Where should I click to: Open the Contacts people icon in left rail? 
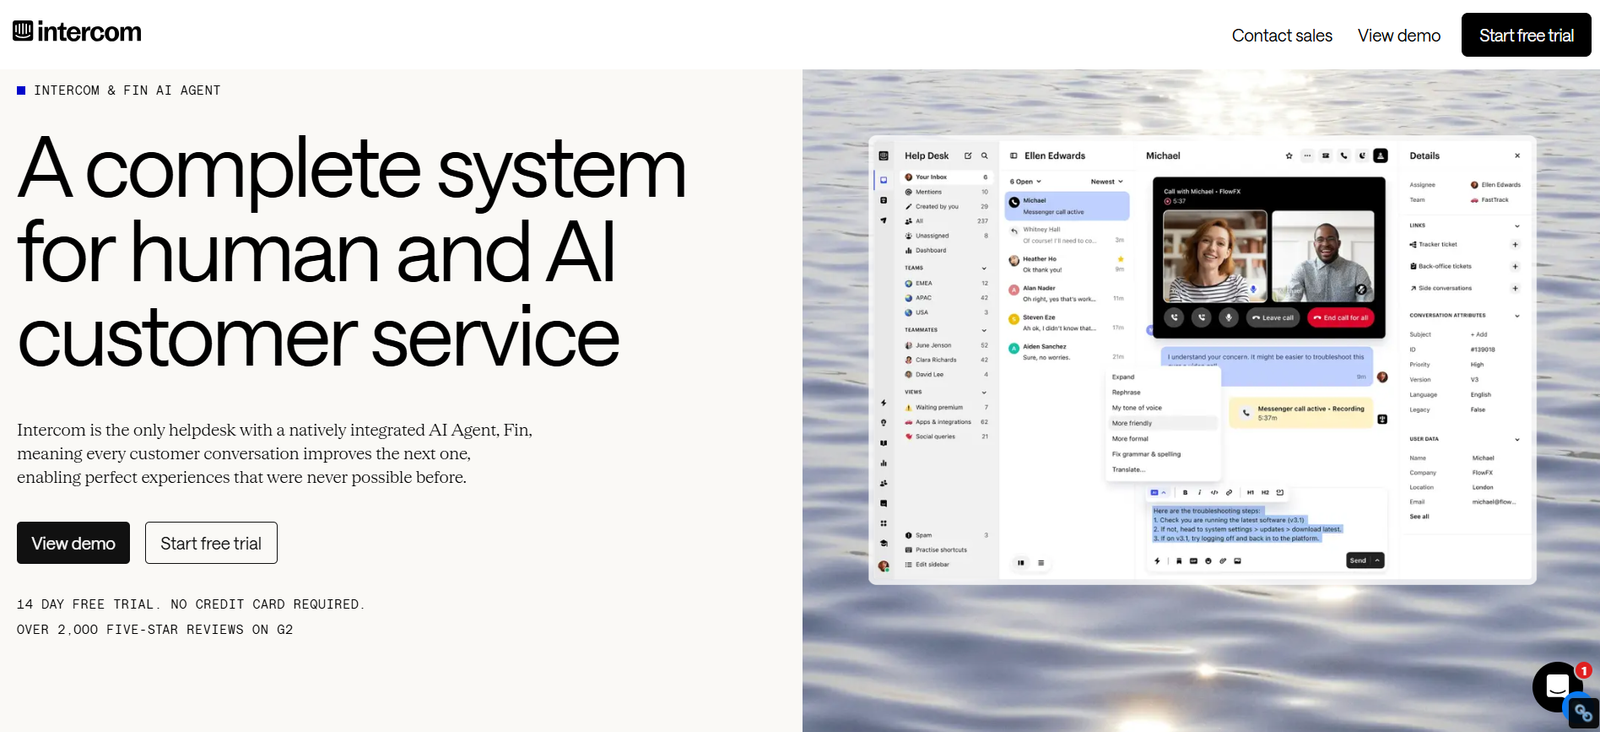point(883,483)
